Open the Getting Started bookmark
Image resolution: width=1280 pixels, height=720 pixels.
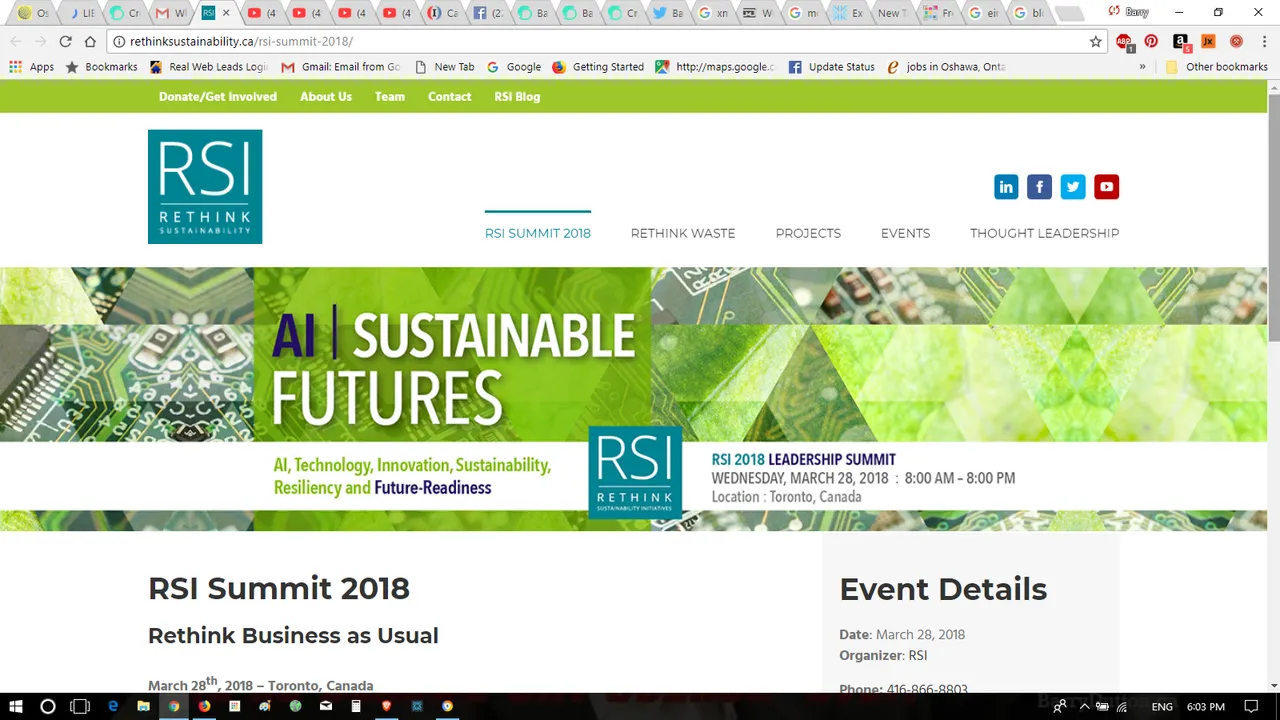click(598, 67)
